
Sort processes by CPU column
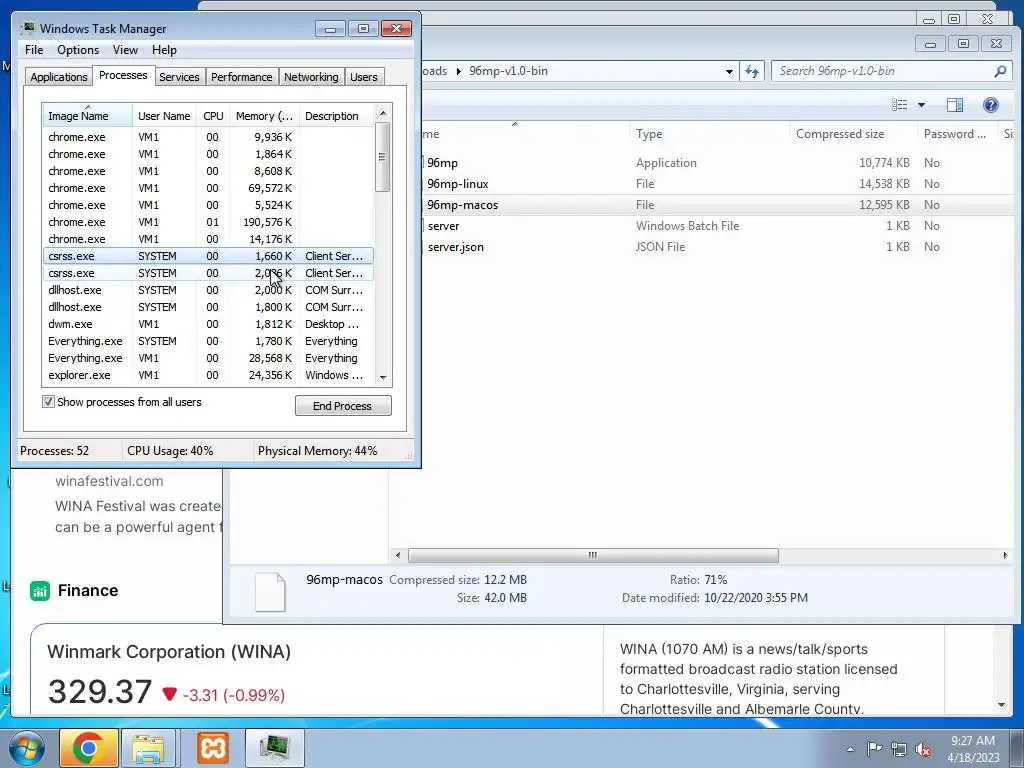[213, 116]
